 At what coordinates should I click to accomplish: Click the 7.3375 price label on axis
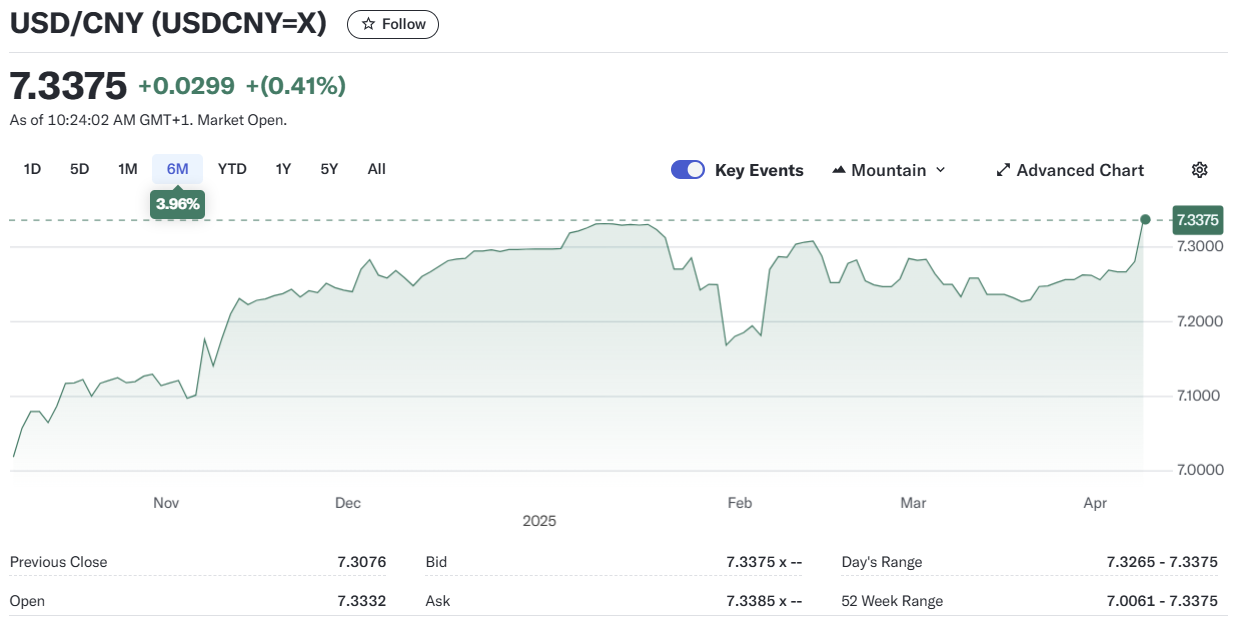pyautogui.click(x=1195, y=220)
